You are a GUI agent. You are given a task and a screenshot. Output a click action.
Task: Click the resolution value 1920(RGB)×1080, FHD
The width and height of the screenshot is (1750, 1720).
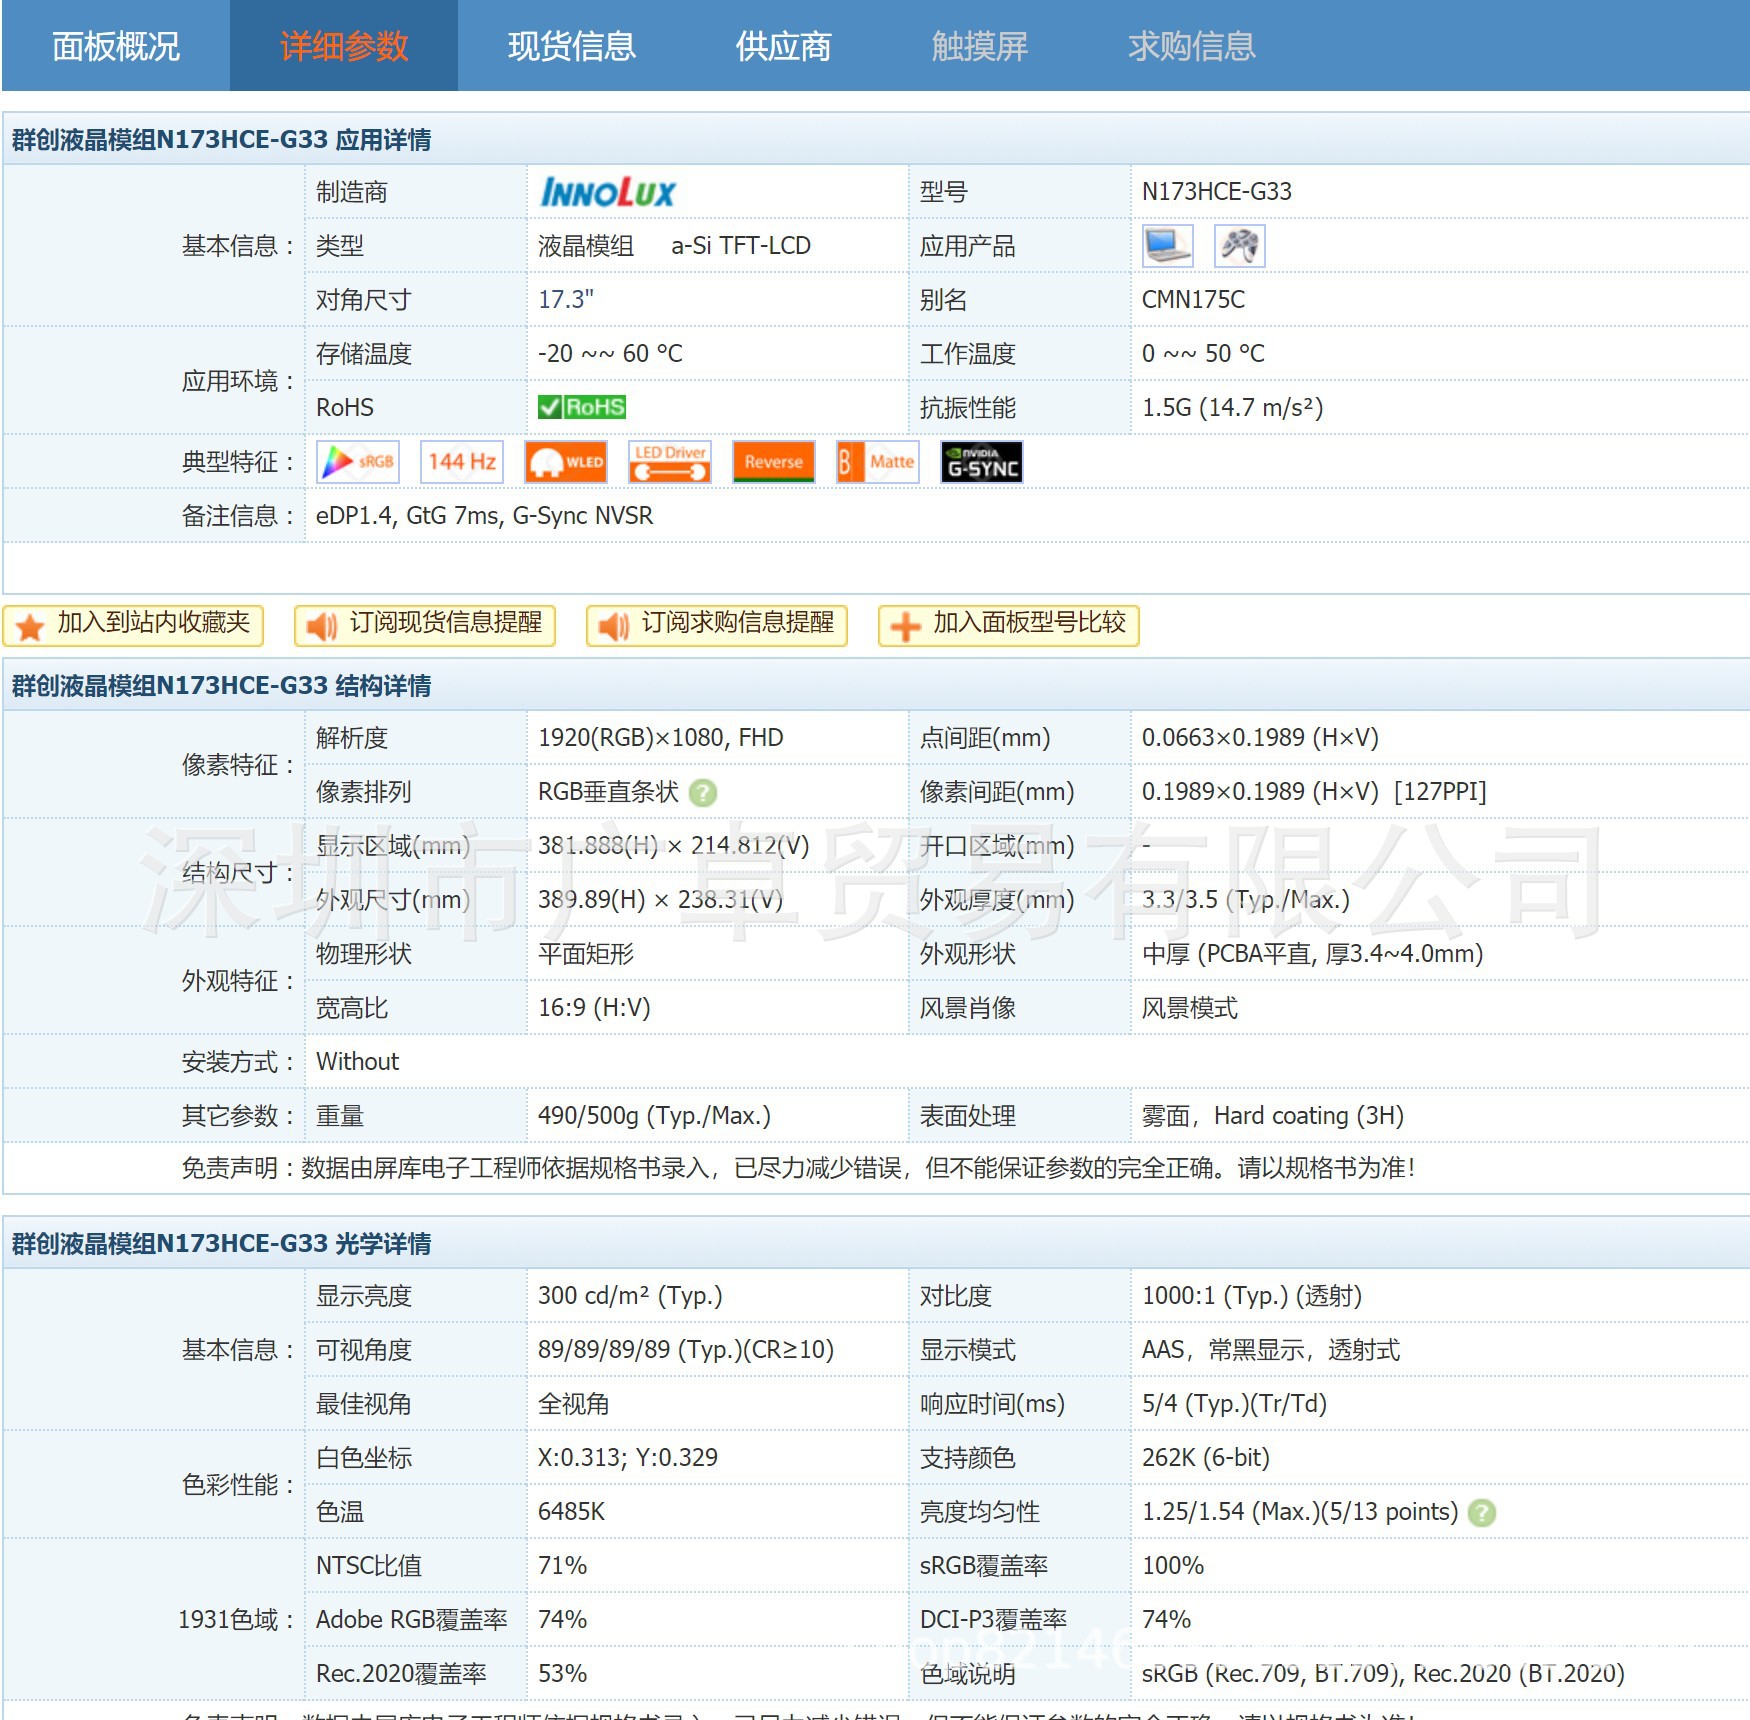pos(661,738)
